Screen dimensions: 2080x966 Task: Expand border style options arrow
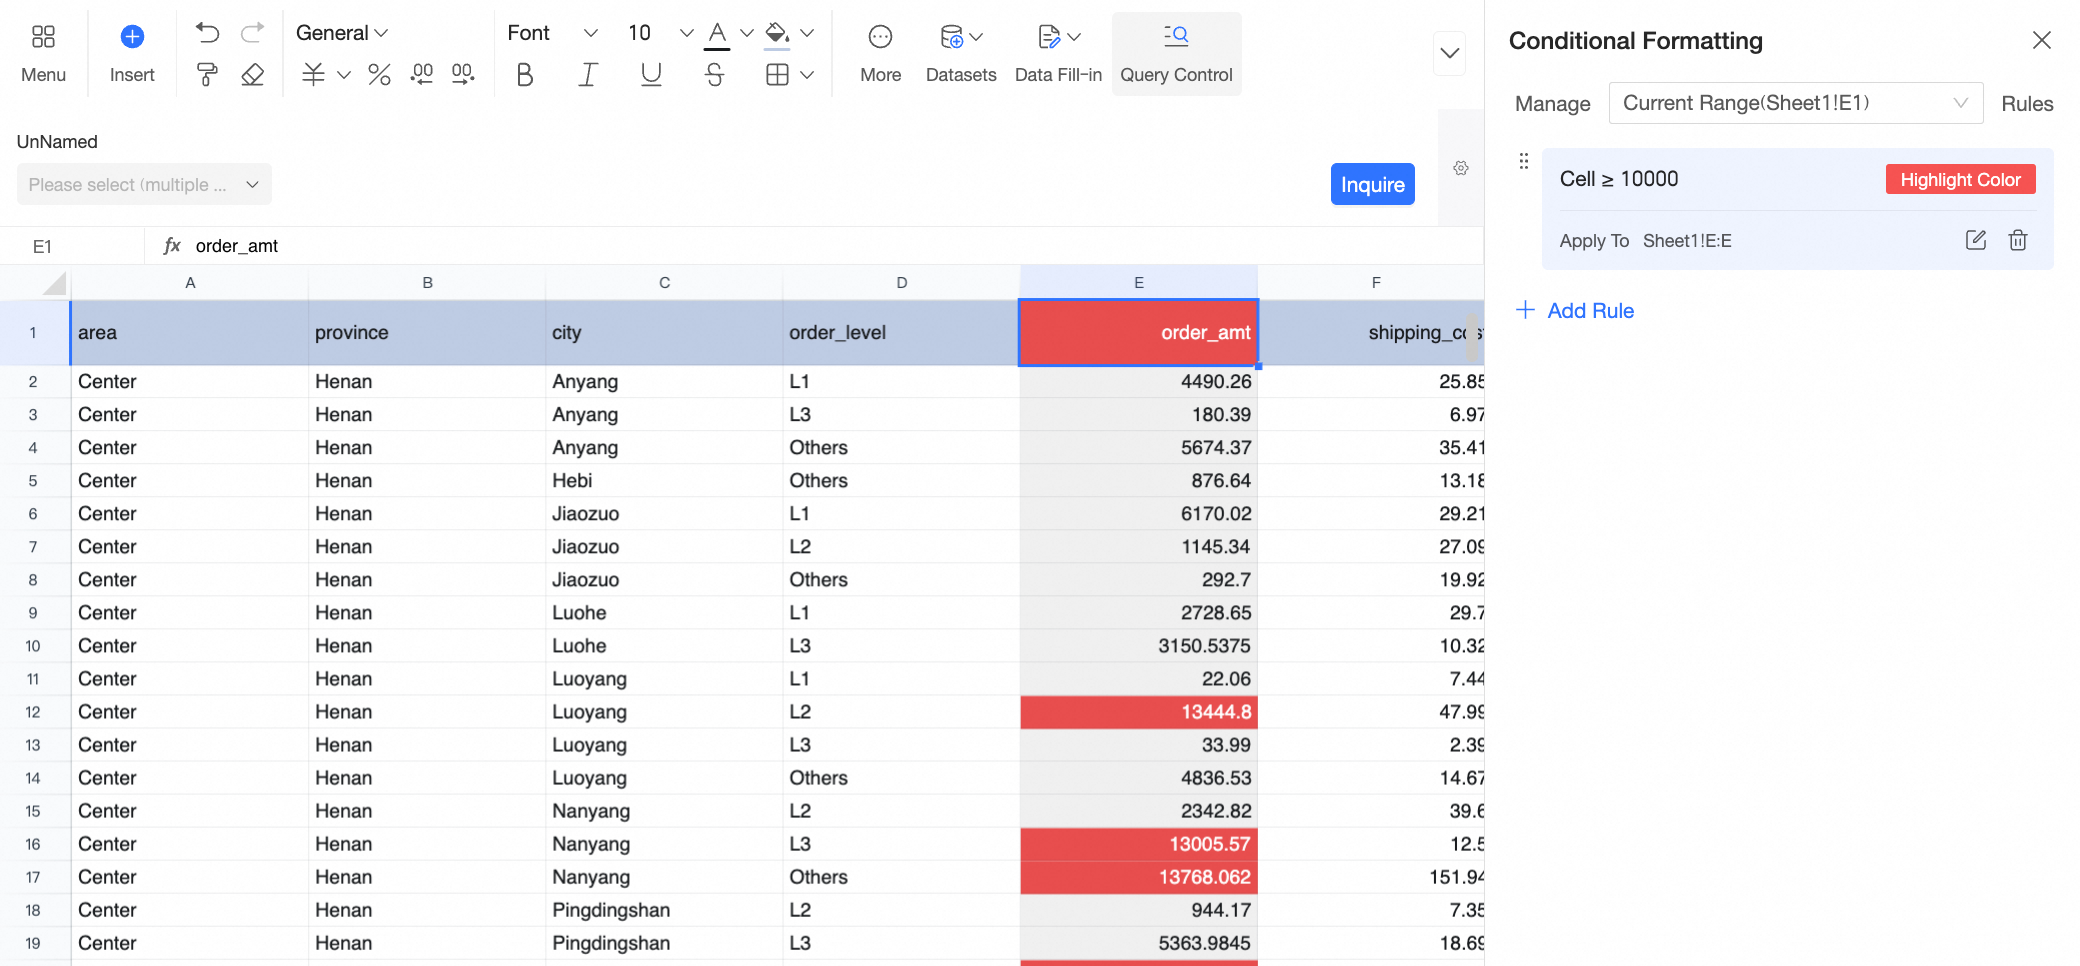807,75
